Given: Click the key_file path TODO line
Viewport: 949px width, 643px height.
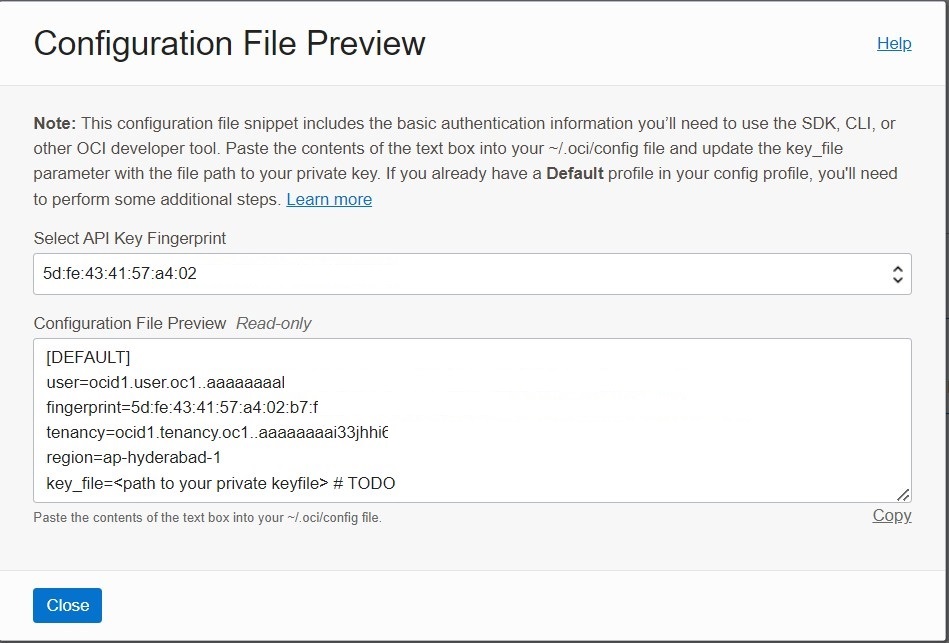Looking at the screenshot, I should tap(221, 483).
